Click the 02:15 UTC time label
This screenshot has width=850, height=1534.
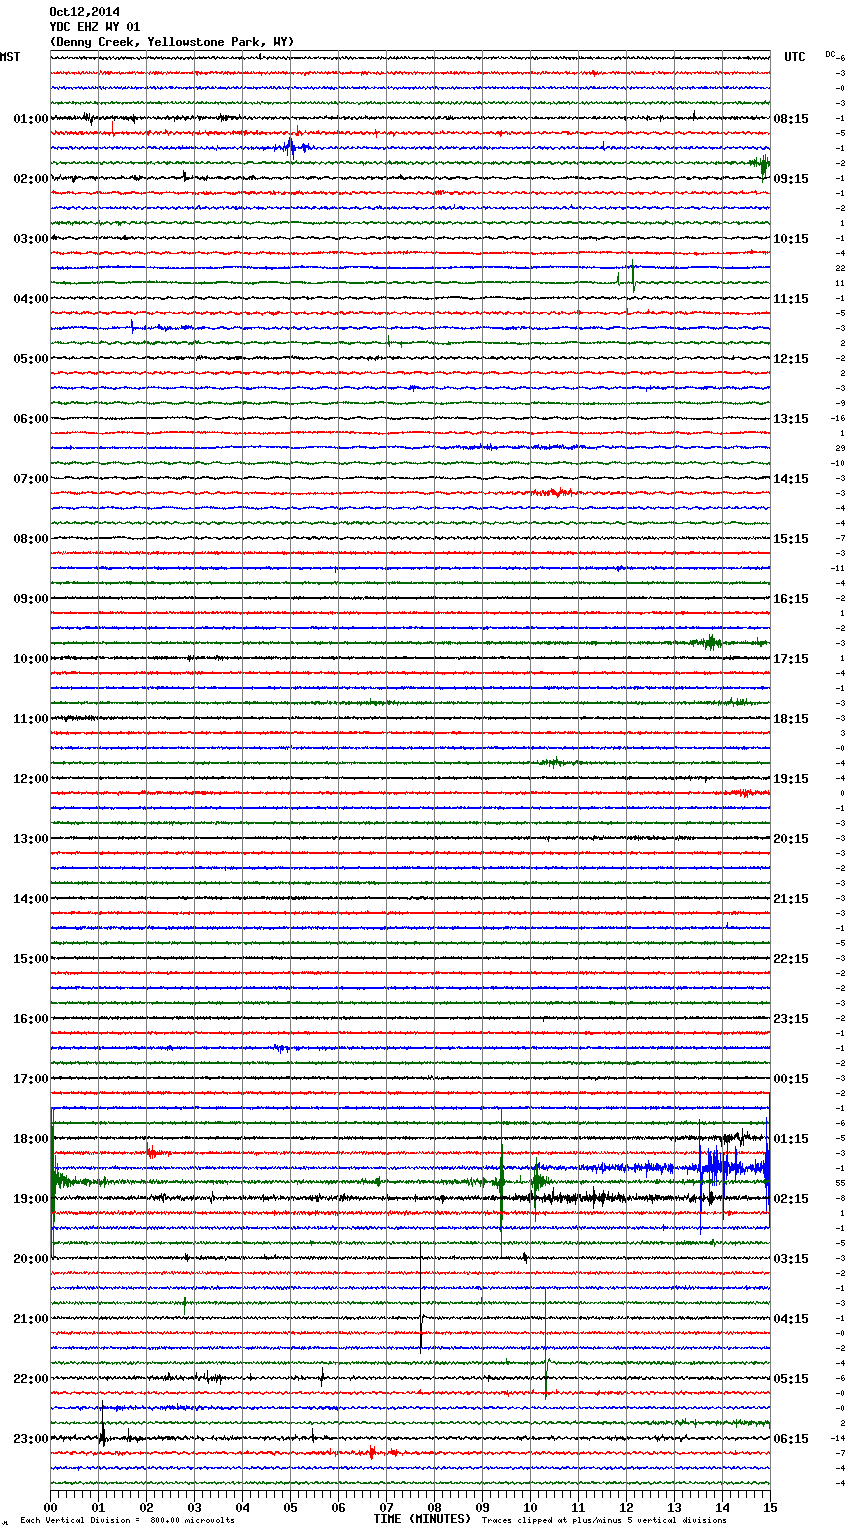pyautogui.click(x=791, y=1199)
